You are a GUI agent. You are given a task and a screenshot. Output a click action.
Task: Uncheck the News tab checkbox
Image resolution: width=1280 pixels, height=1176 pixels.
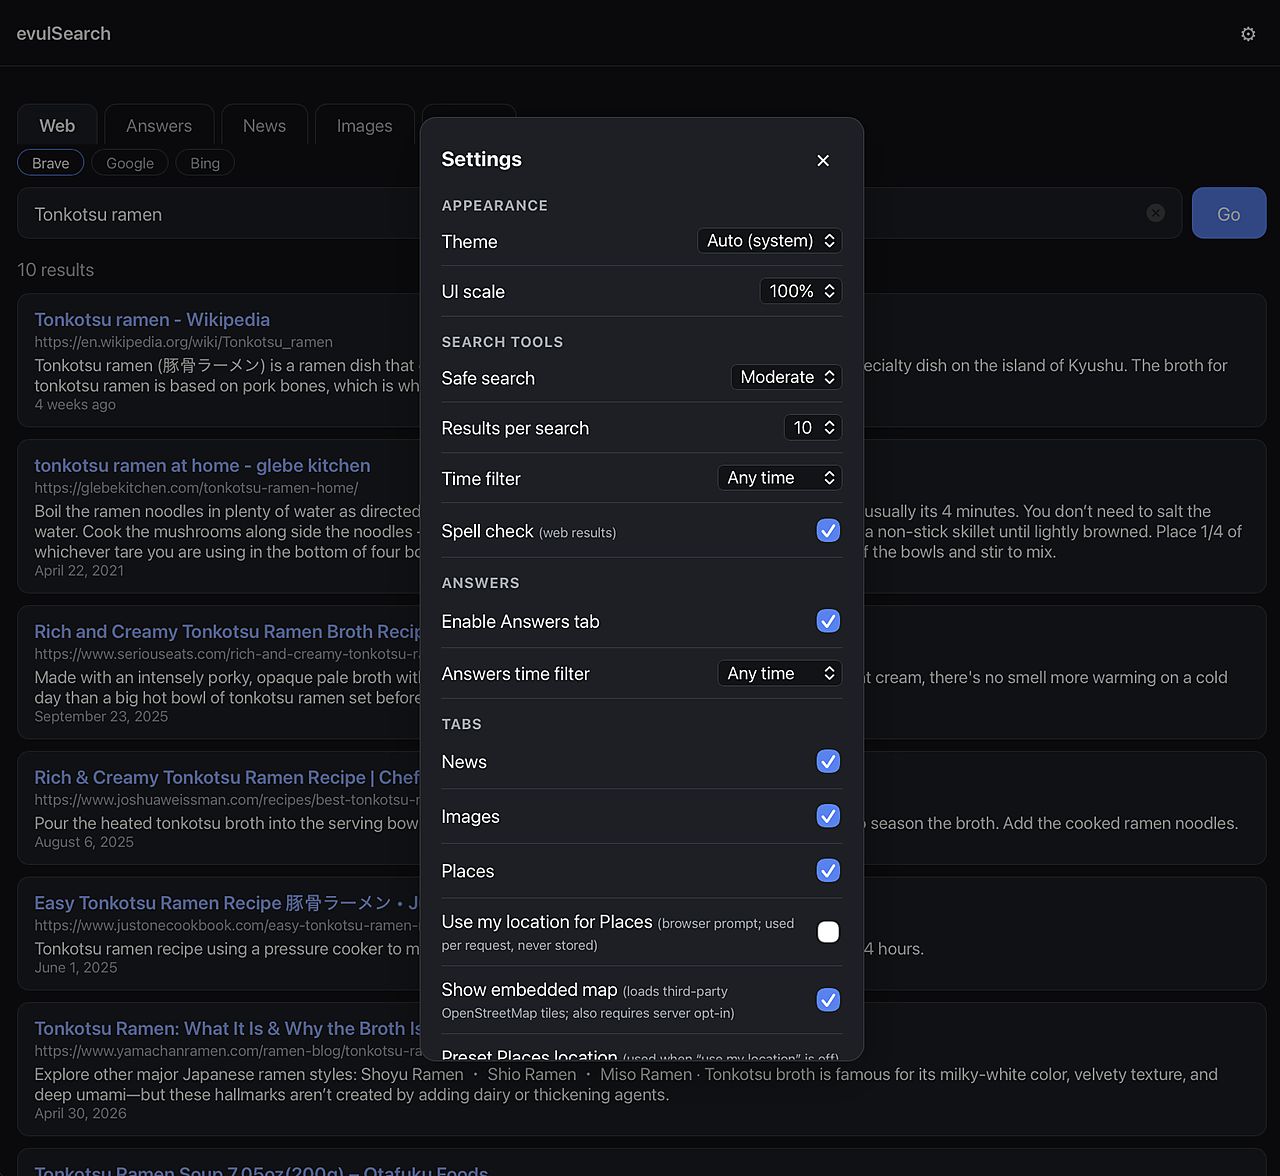point(828,762)
